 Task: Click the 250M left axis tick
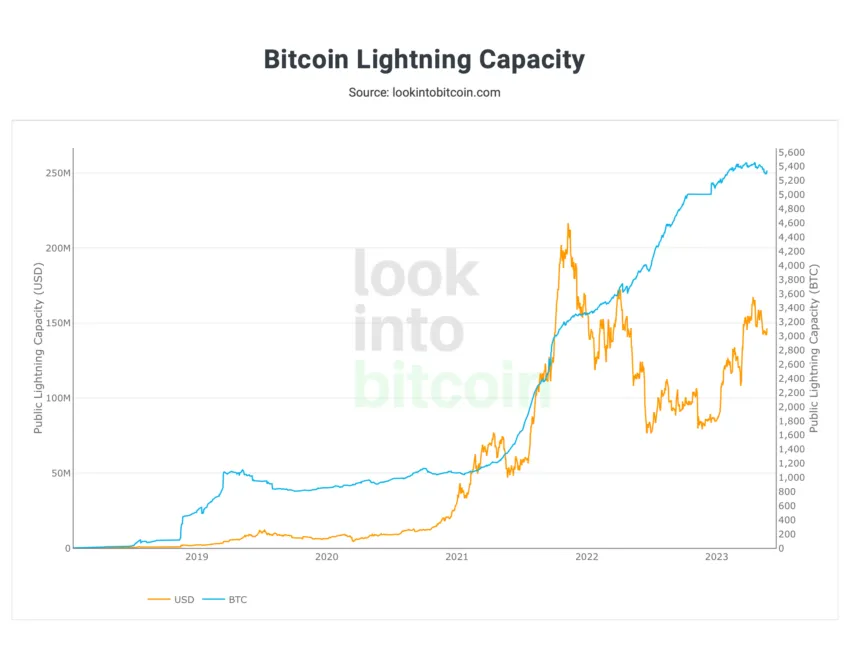[x=58, y=173]
